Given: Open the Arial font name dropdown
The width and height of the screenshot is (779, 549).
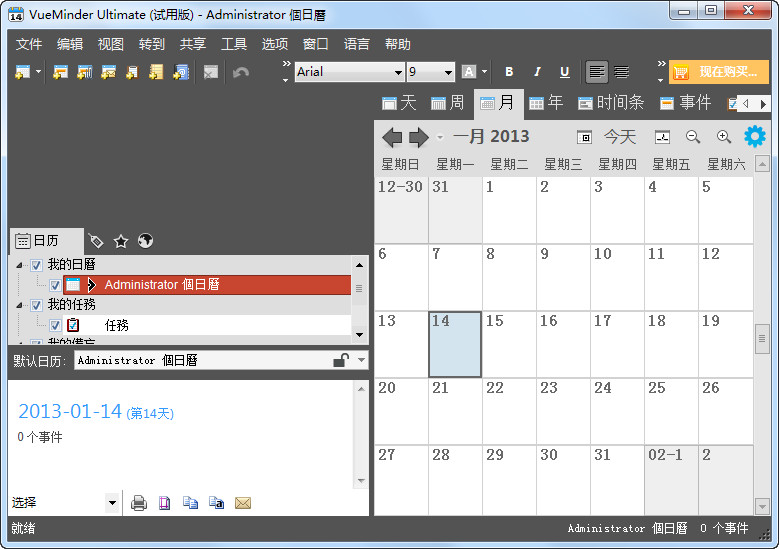Looking at the screenshot, I should (x=398, y=73).
